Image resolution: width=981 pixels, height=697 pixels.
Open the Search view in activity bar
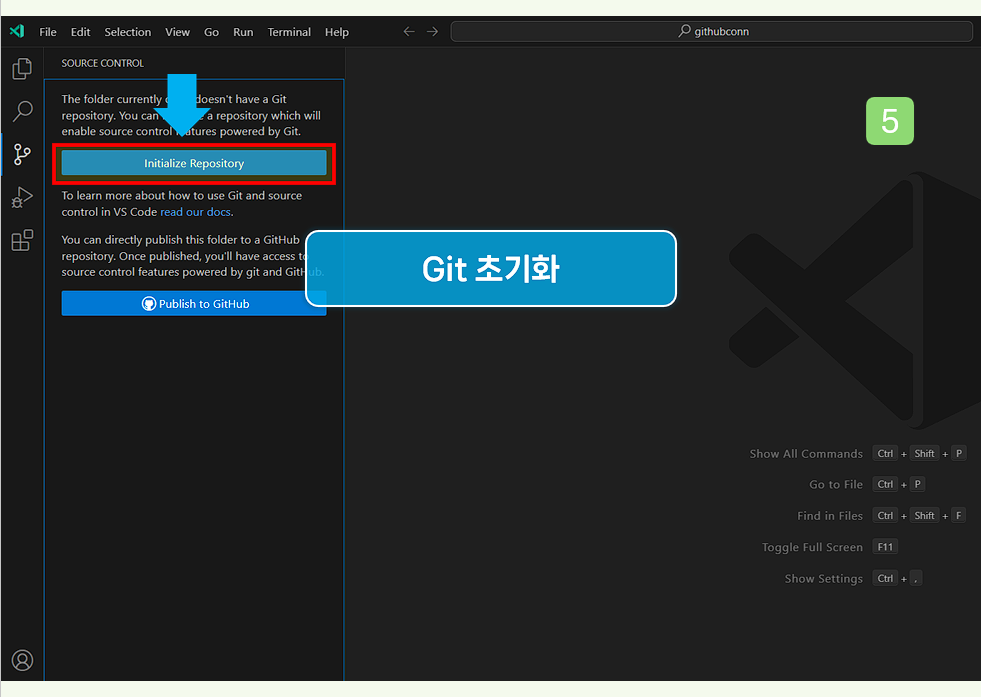pyautogui.click(x=22, y=111)
